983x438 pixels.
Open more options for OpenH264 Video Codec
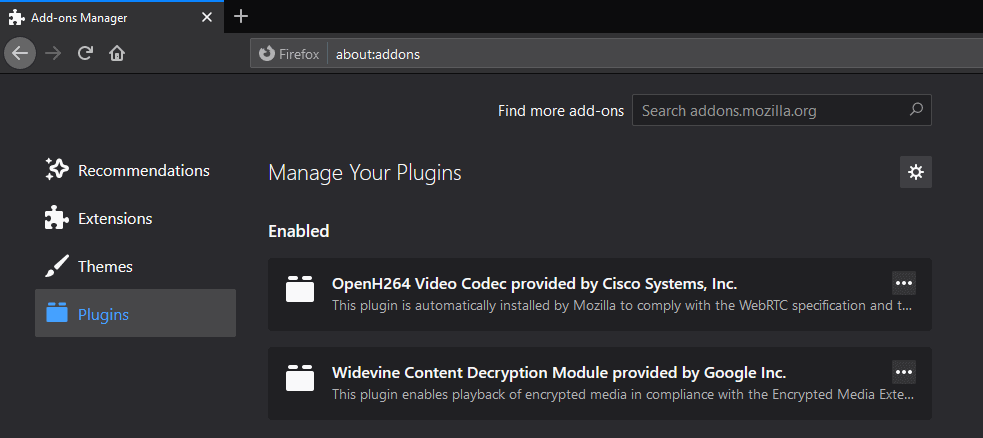pos(904,283)
